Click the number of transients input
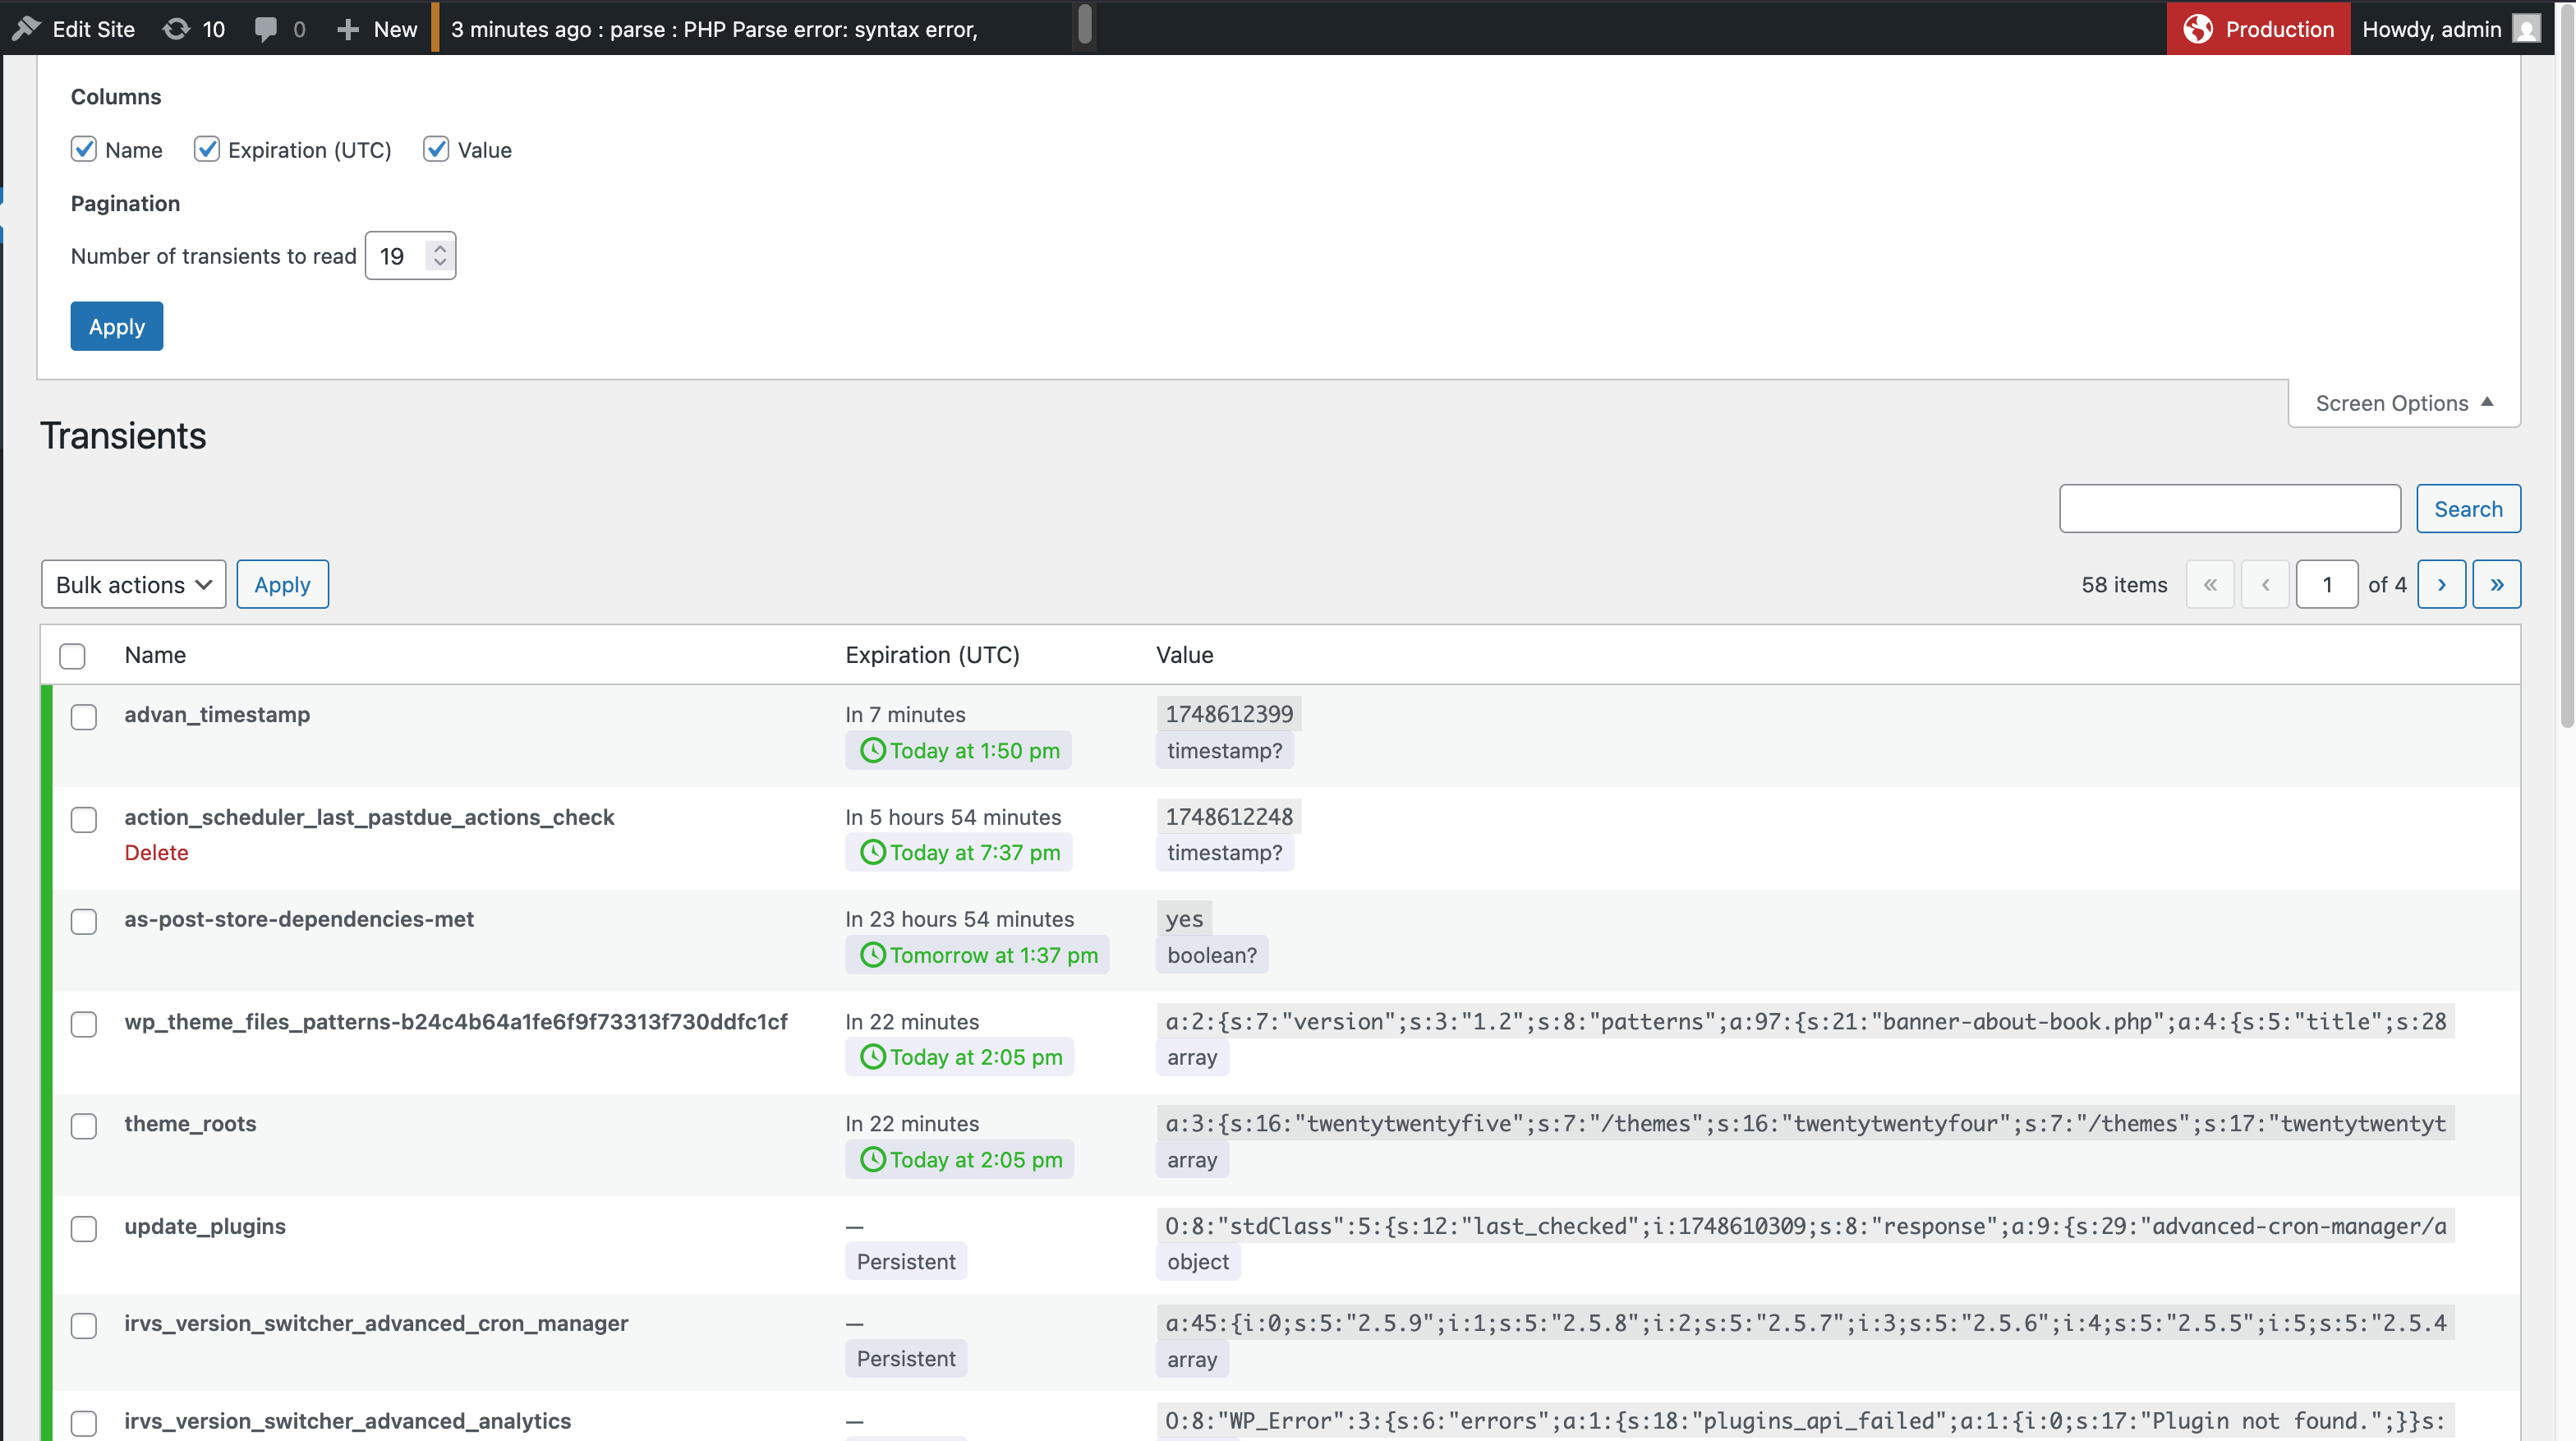Viewport: 2576px width, 1441px height. (x=410, y=255)
